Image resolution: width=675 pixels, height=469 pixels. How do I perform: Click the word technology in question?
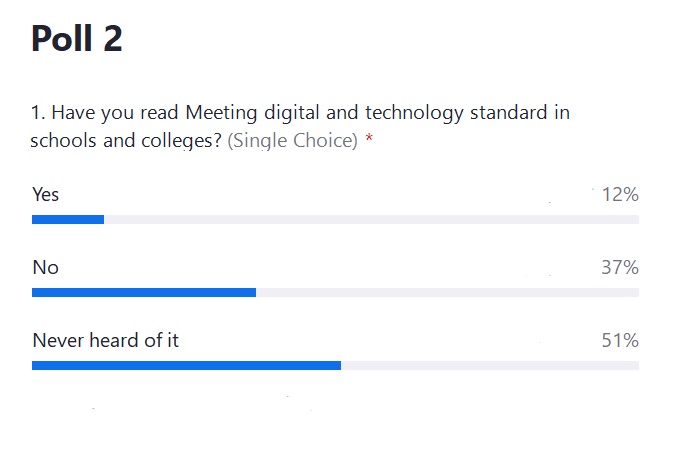click(414, 113)
